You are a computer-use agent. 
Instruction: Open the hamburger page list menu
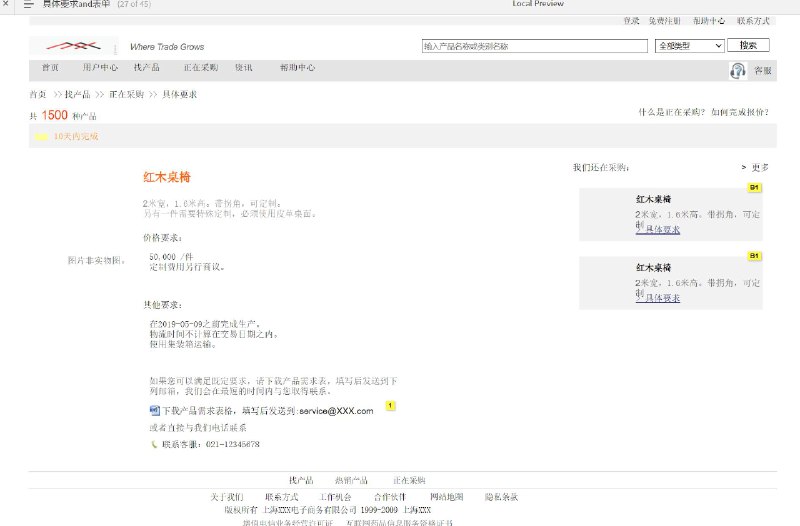pyautogui.click(x=29, y=4)
